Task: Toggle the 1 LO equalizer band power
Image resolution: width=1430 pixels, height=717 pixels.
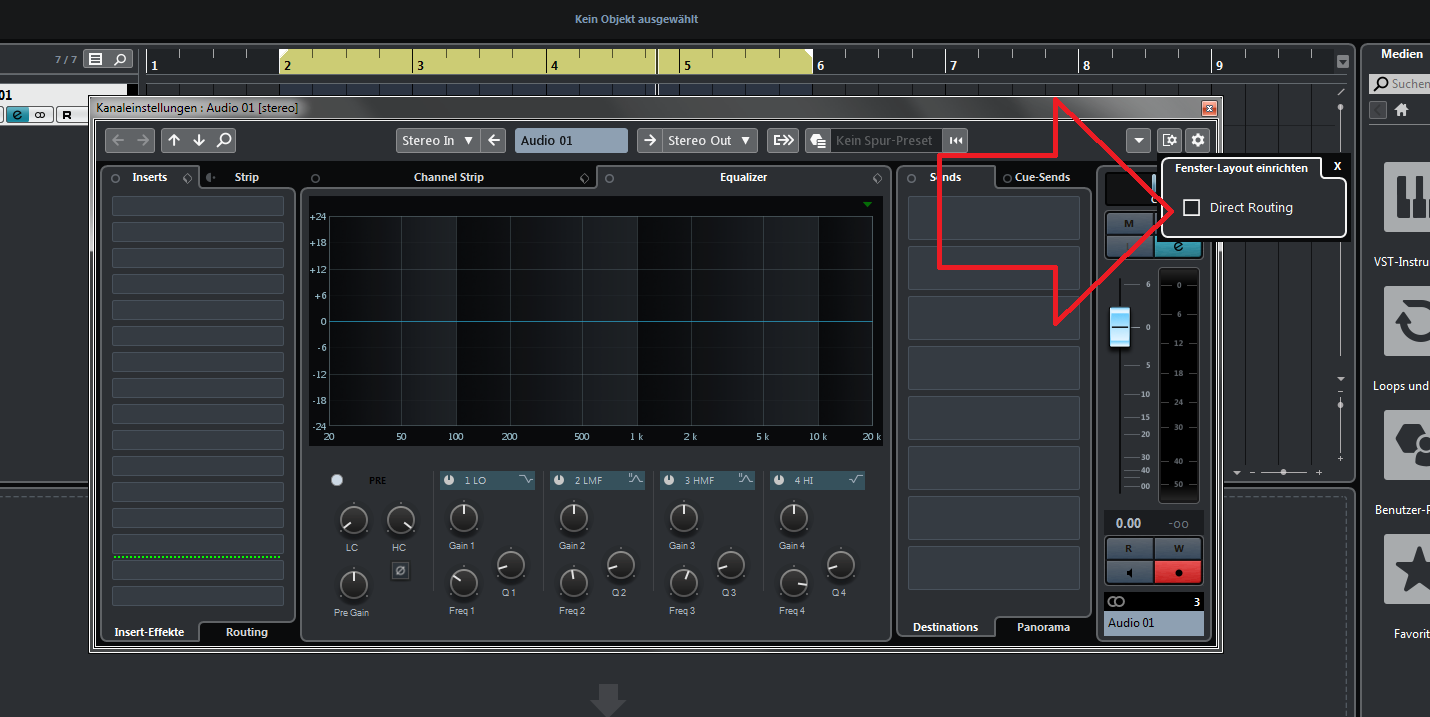Action: (x=449, y=481)
